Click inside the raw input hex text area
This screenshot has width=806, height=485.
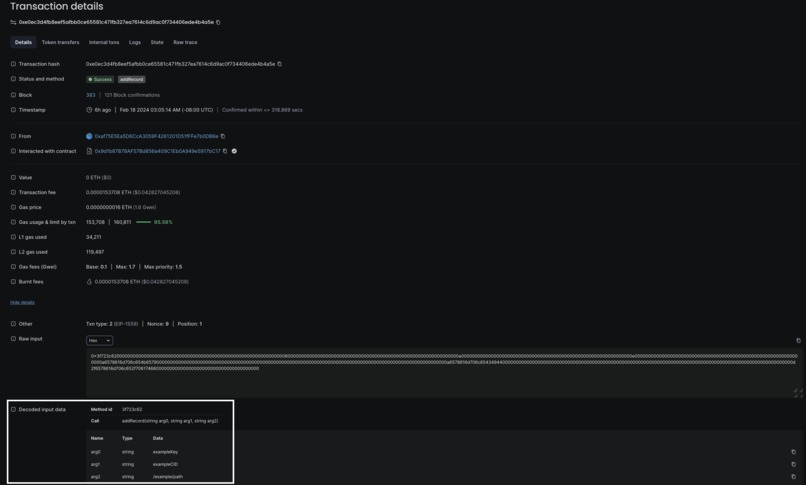pos(443,373)
